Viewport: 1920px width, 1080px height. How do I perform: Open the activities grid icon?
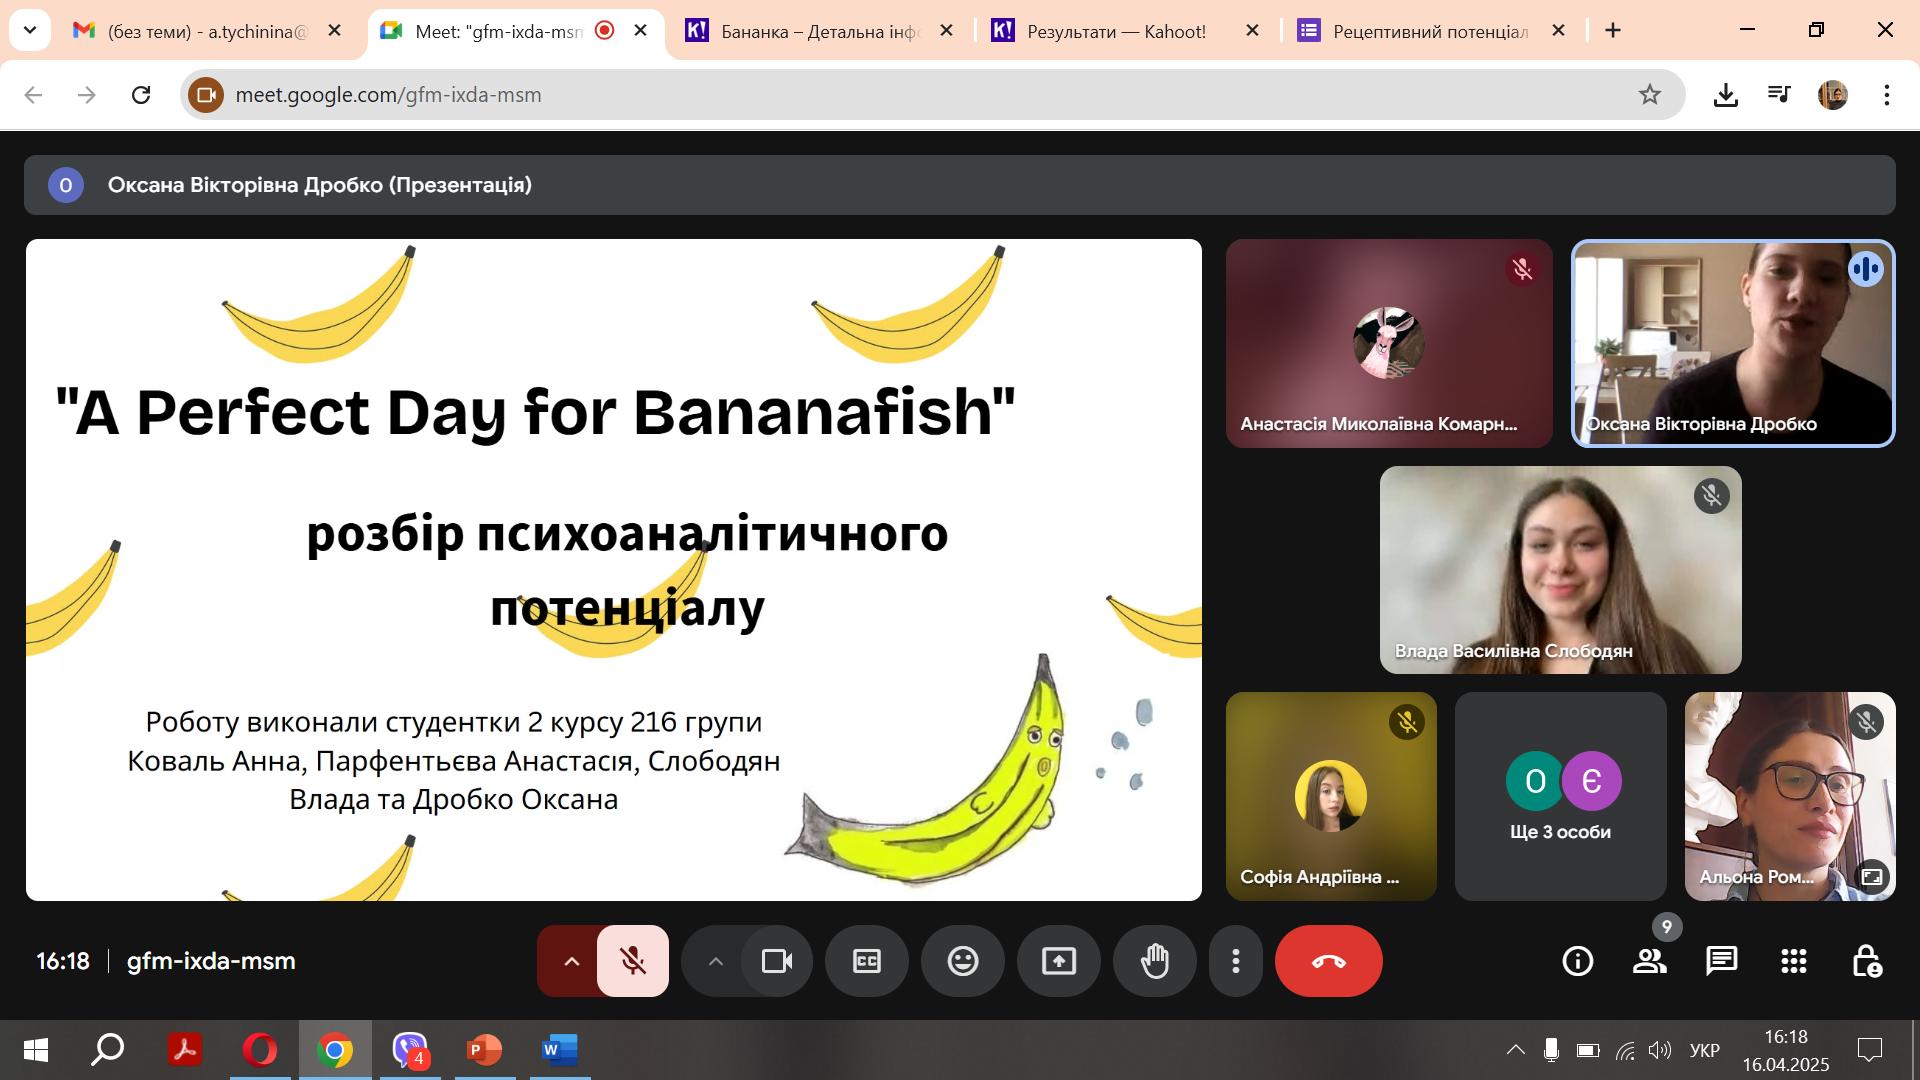1794,961
